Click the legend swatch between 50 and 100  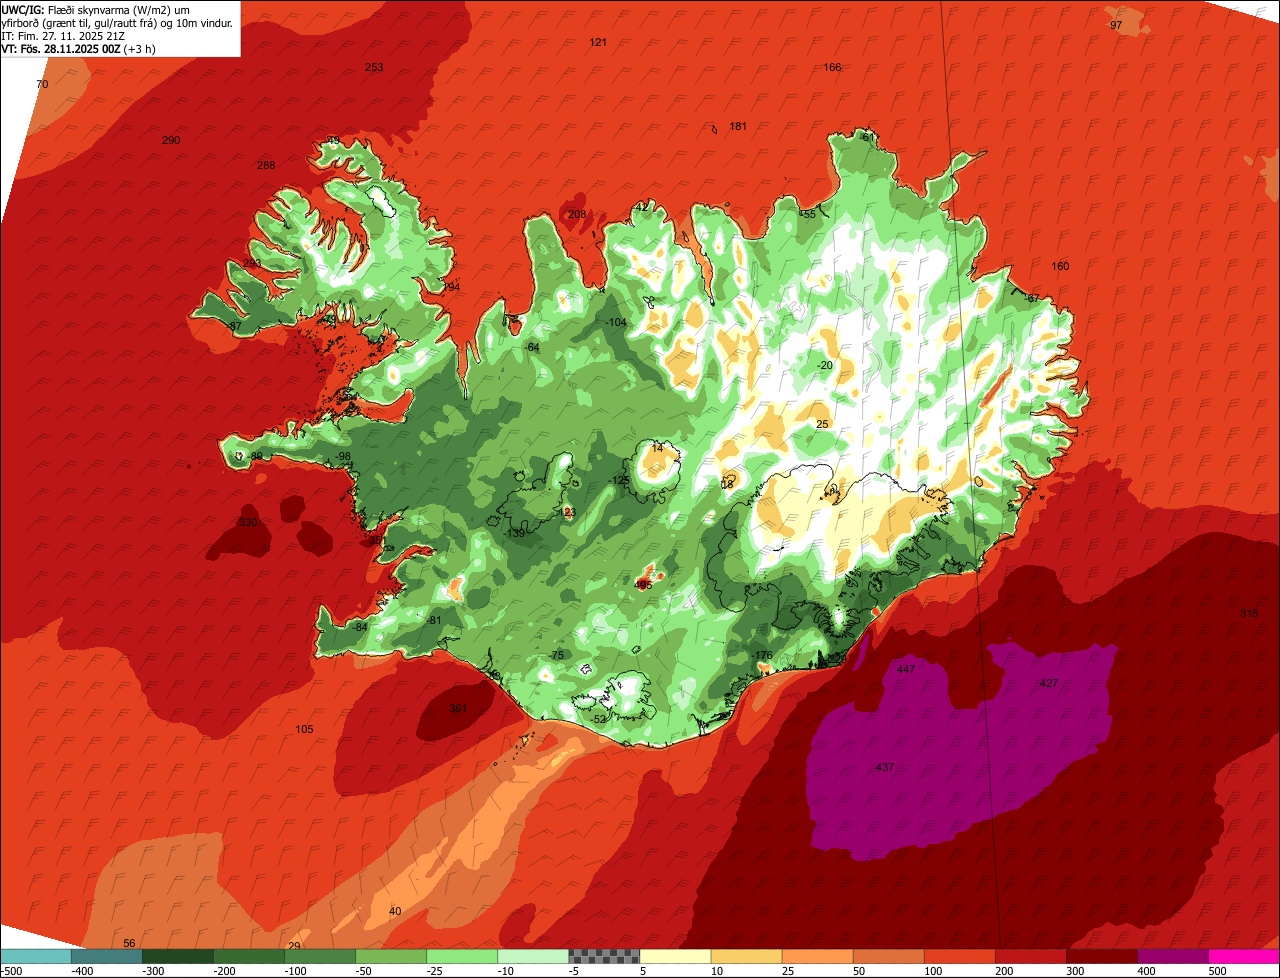pos(887,955)
